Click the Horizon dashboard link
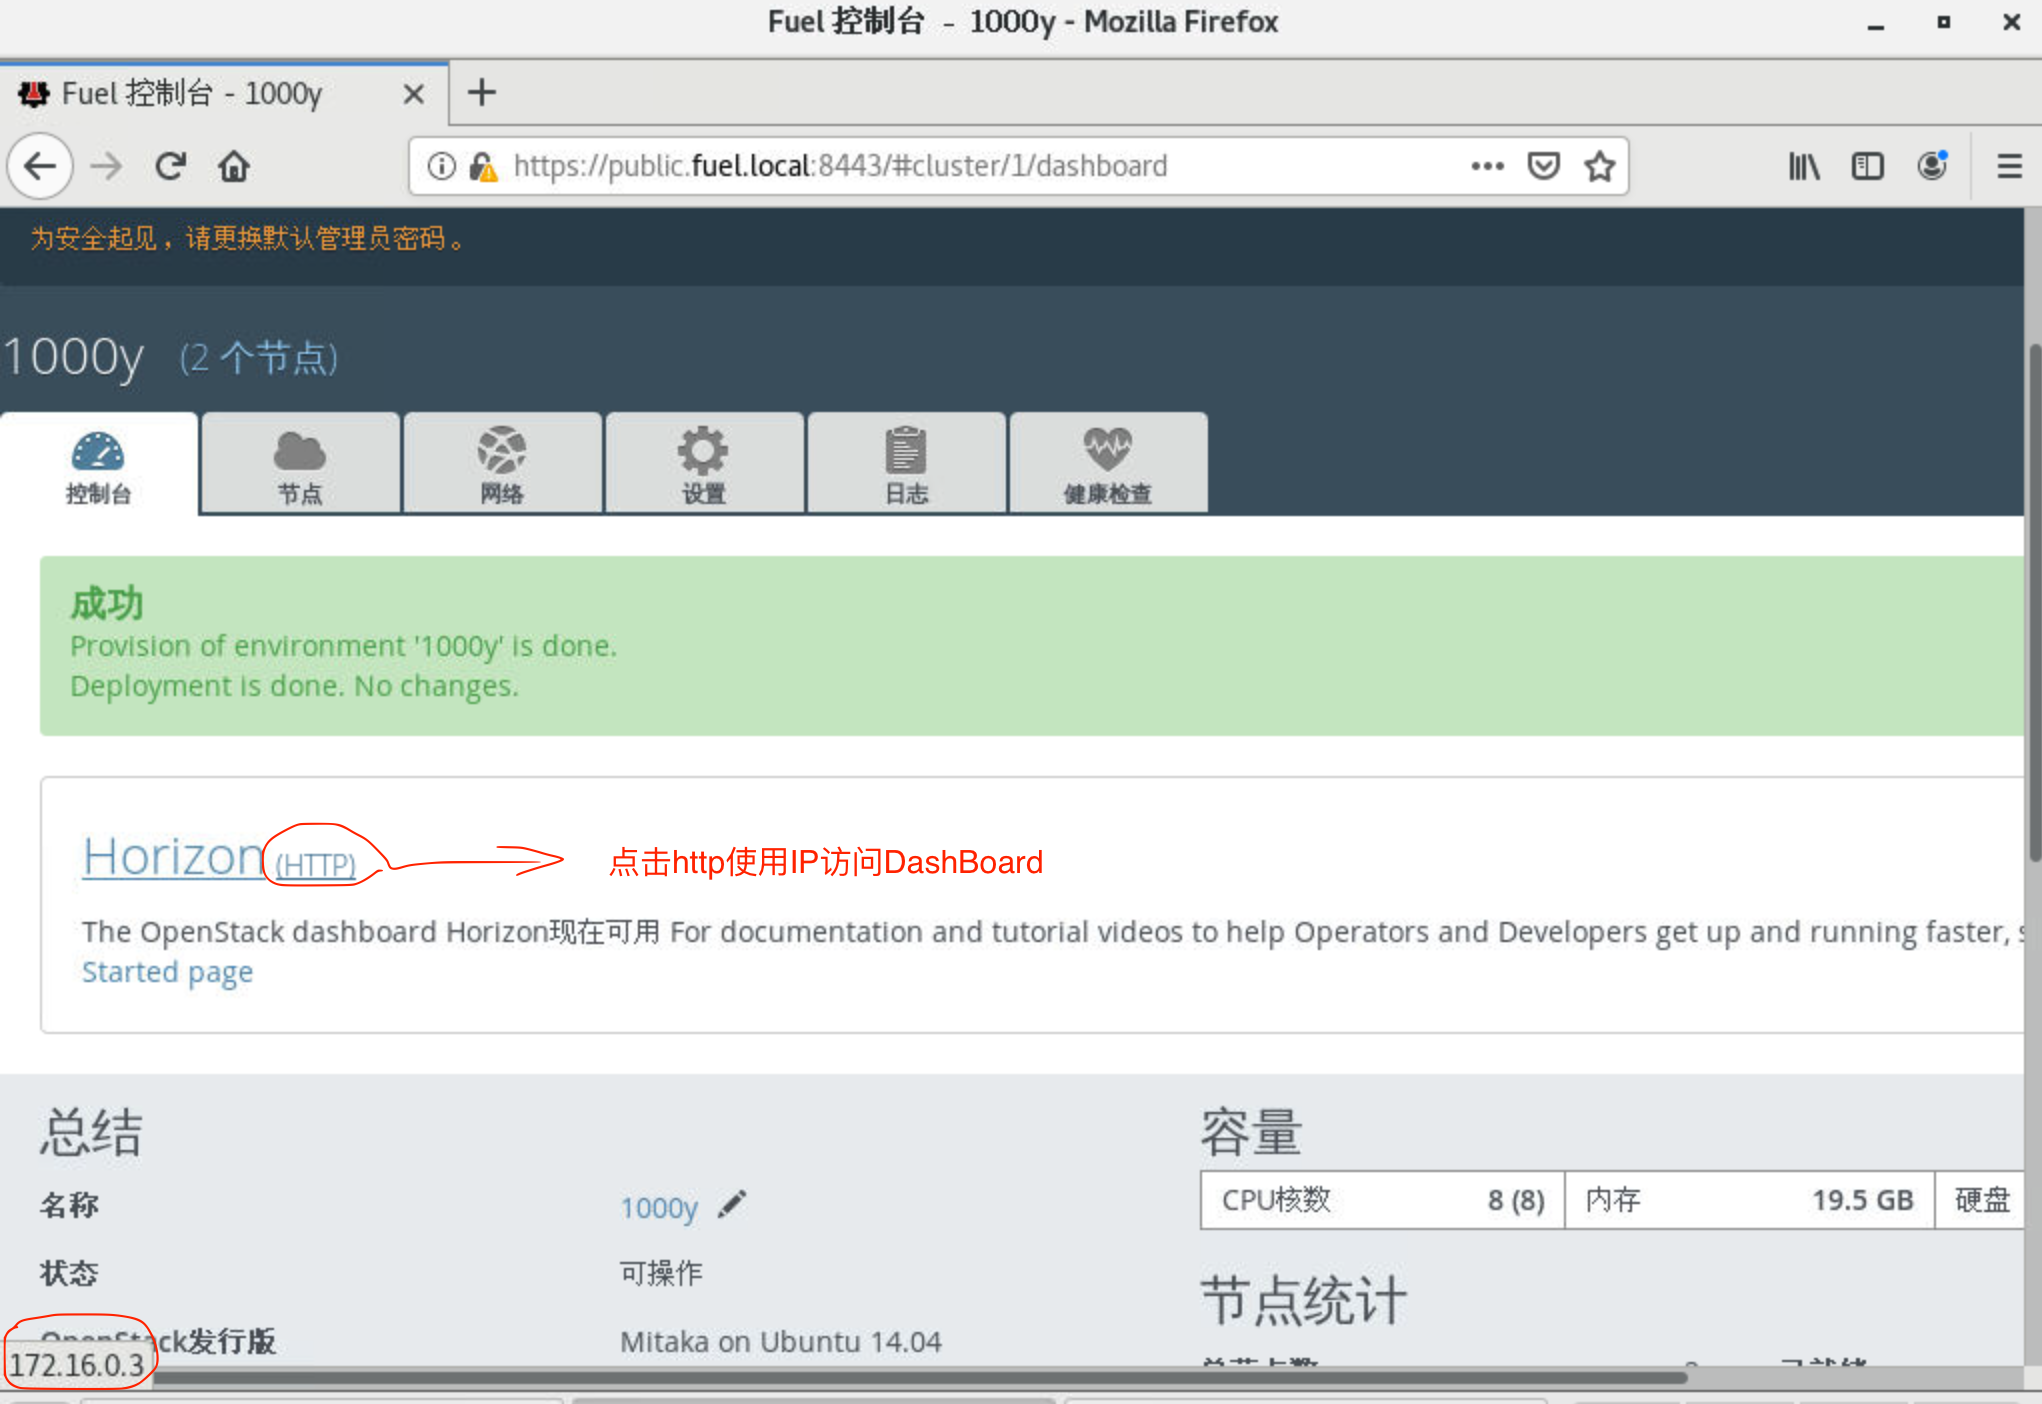2042x1404 pixels. pyautogui.click(x=172, y=857)
